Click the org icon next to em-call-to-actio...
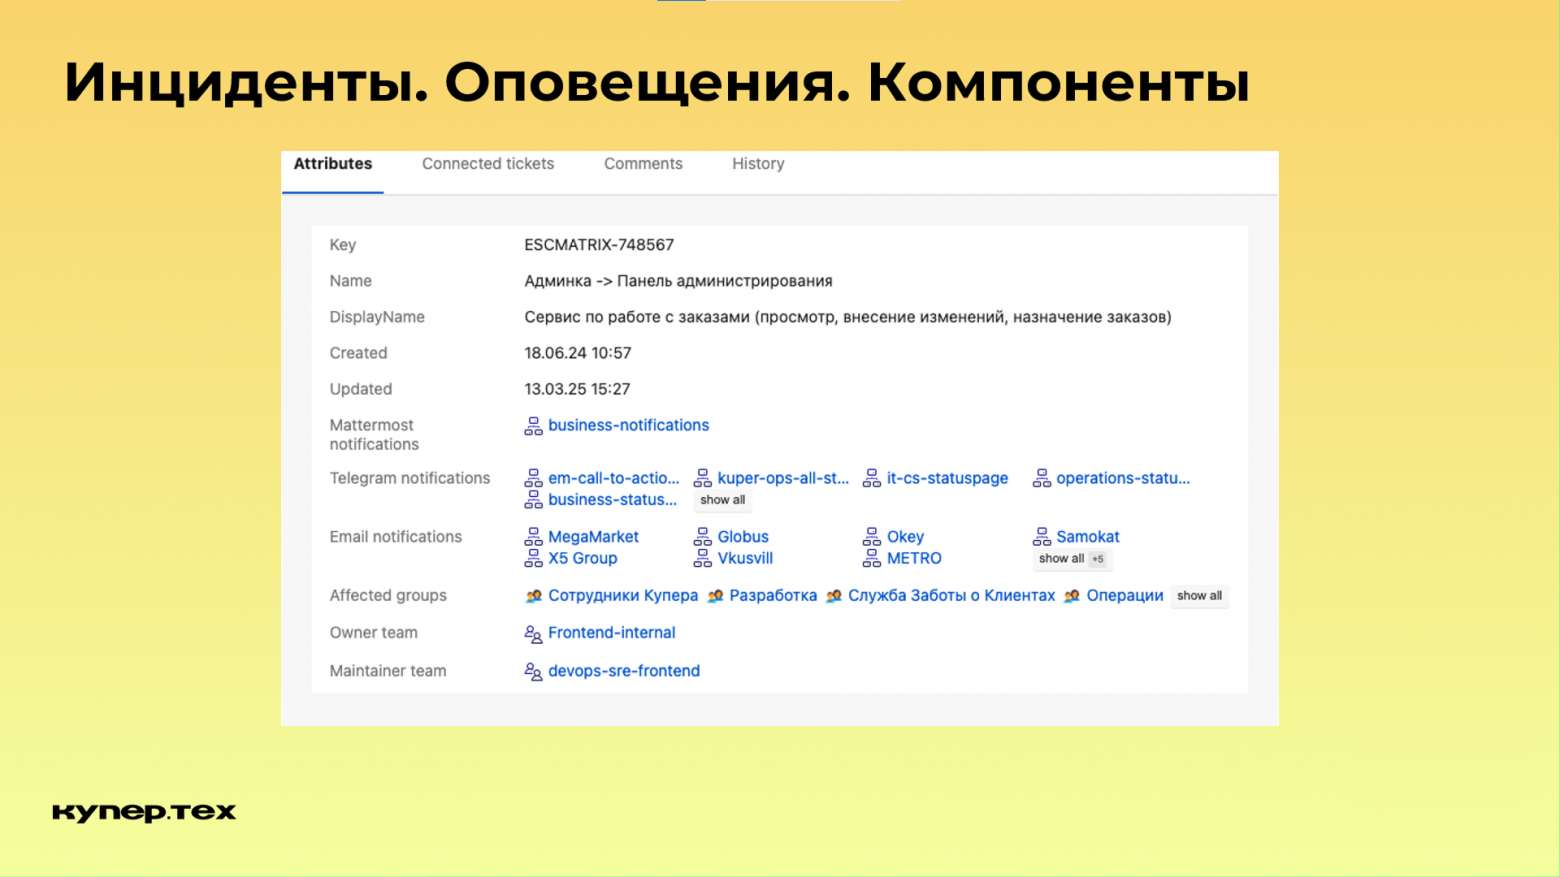The height and width of the screenshot is (877, 1560). [533, 478]
